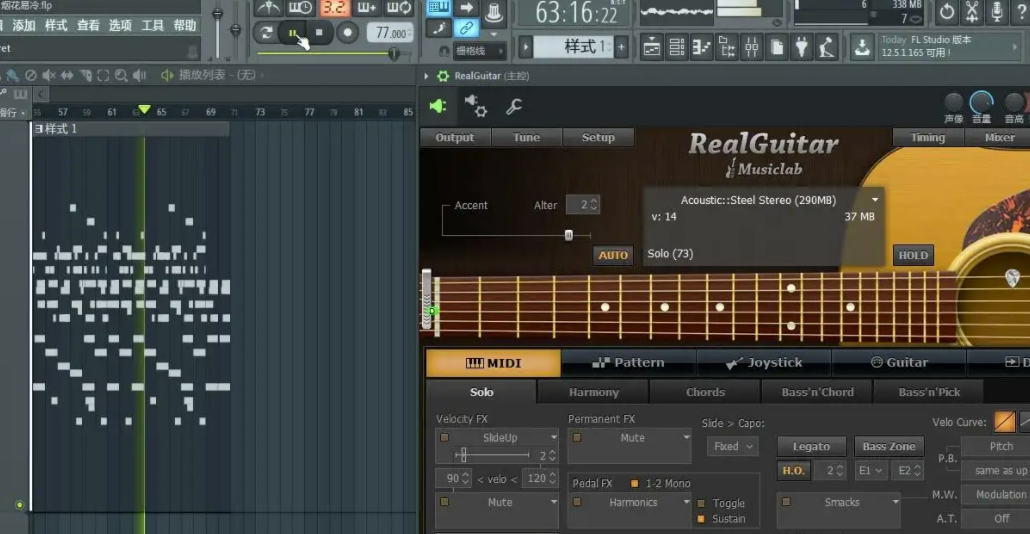Click the knob tweak icon
The height and width of the screenshot is (534, 1030).
point(494,12)
